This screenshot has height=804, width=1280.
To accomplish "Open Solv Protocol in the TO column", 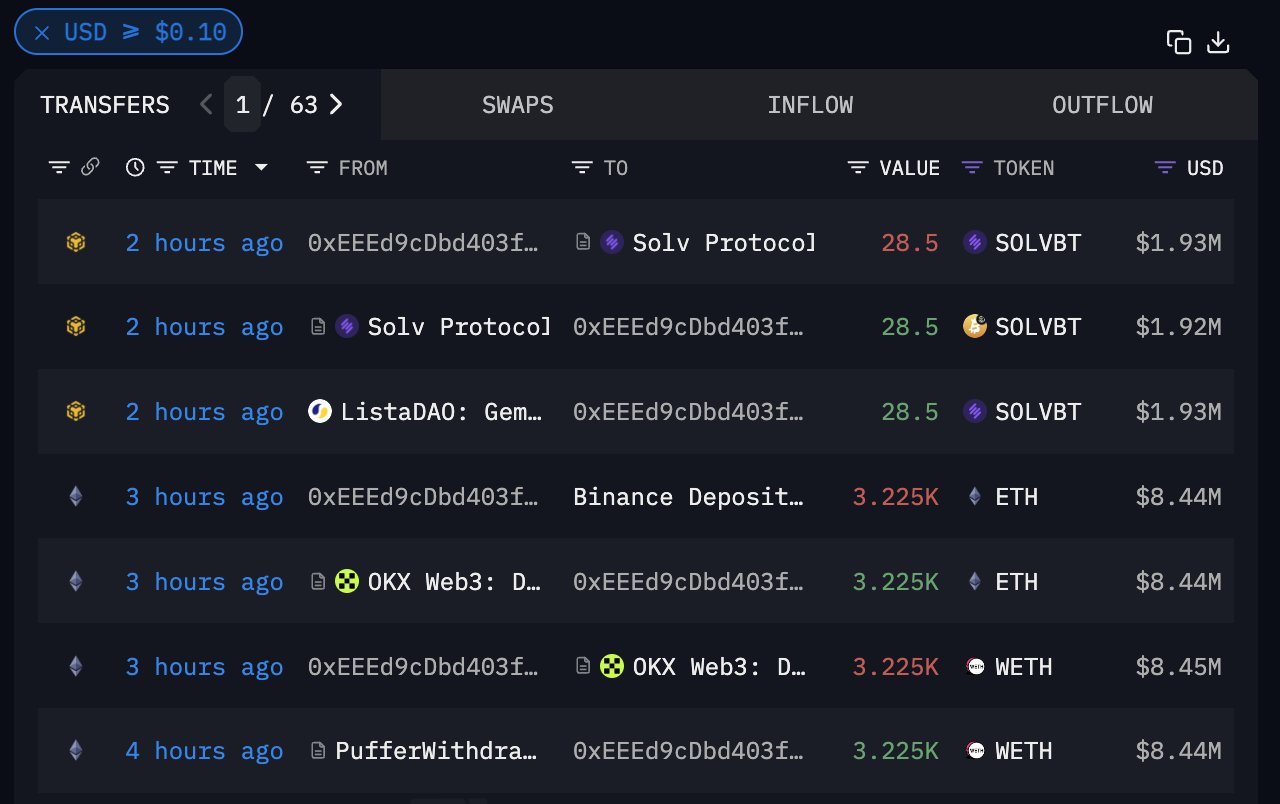I will click(724, 242).
